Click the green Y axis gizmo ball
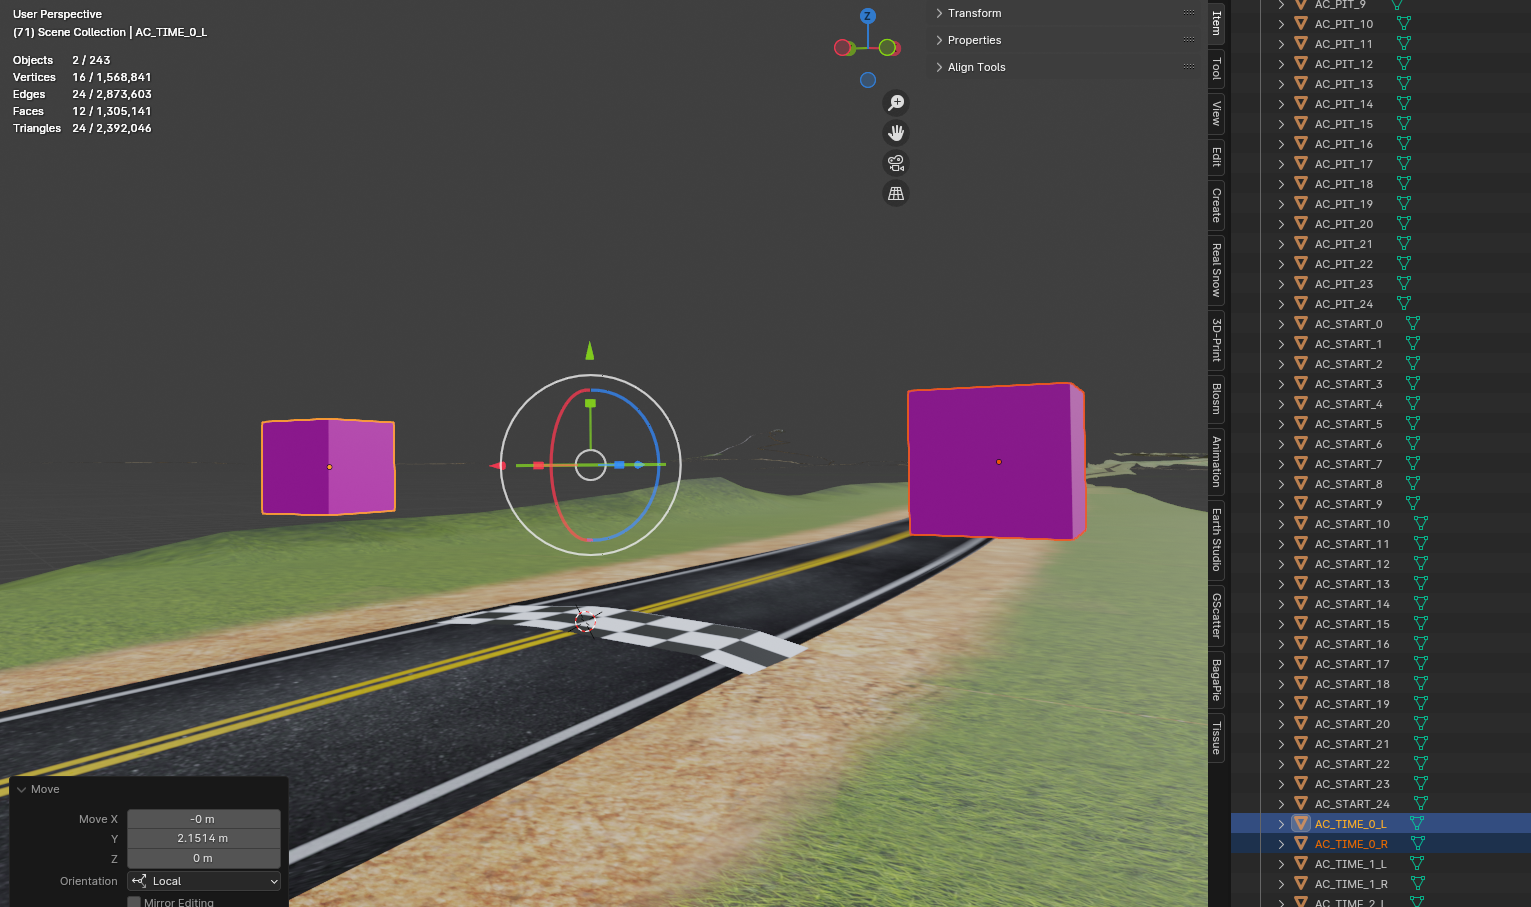The height and width of the screenshot is (907, 1531). point(887,47)
